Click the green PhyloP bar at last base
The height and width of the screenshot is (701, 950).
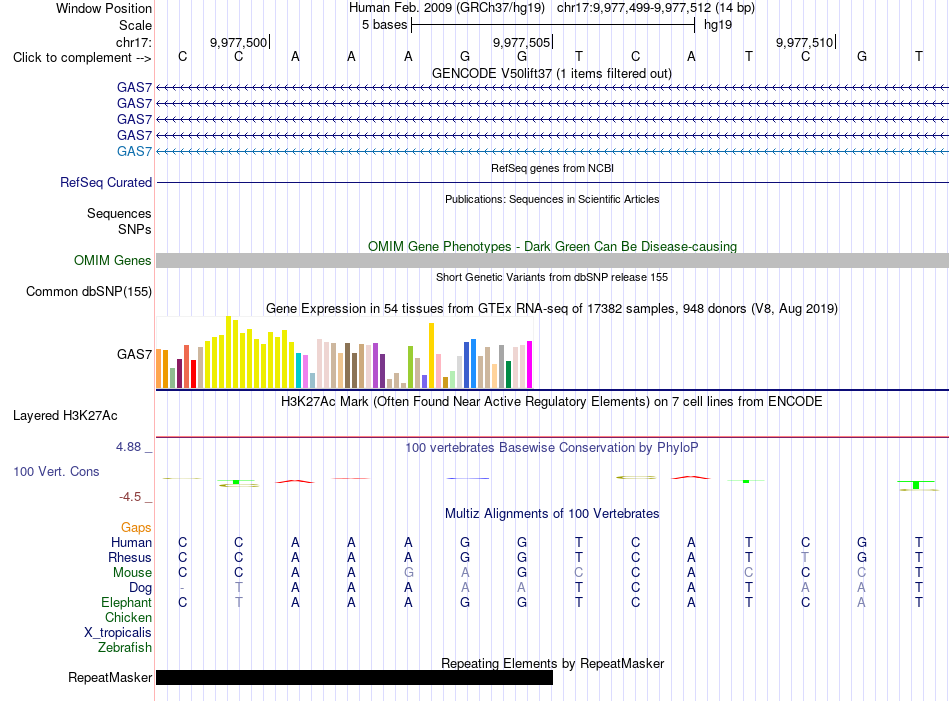[x=916, y=485]
